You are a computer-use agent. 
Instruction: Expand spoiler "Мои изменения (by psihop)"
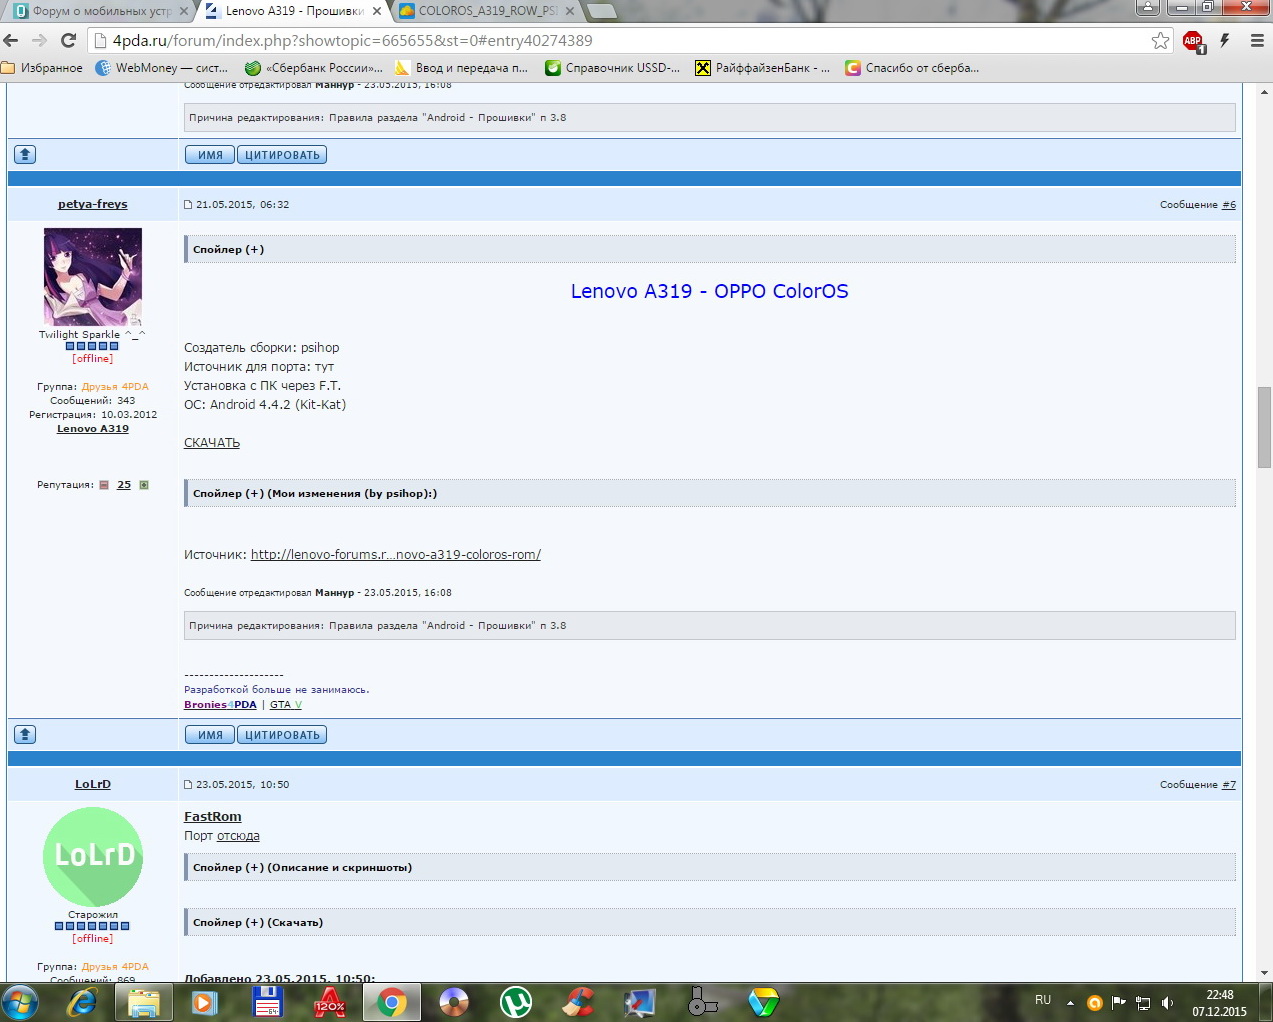[314, 494]
